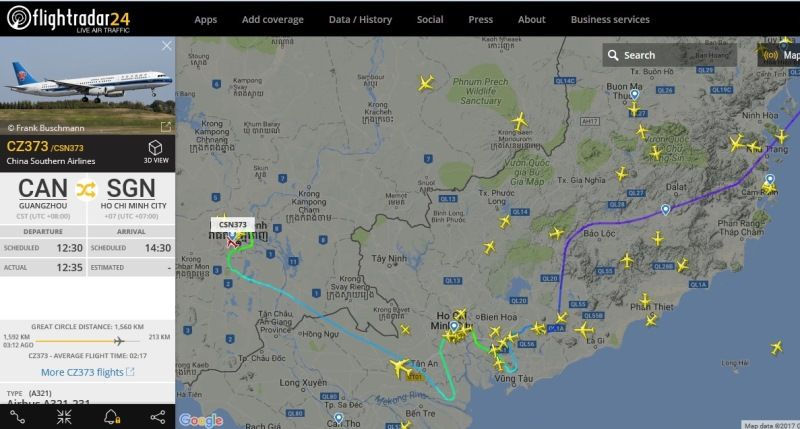This screenshot has width=800, height=429.
Task: Open the Business services menu
Action: [610, 19]
